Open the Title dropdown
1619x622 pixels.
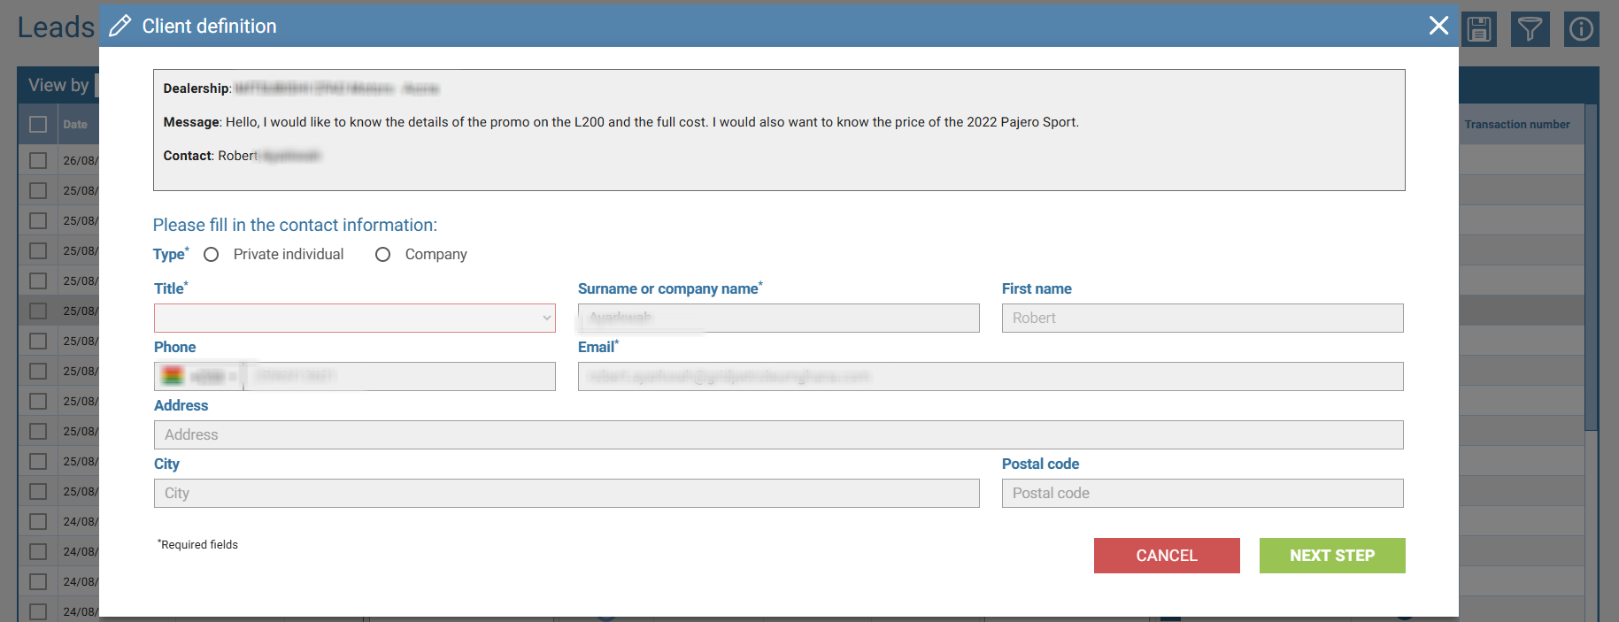tap(355, 318)
